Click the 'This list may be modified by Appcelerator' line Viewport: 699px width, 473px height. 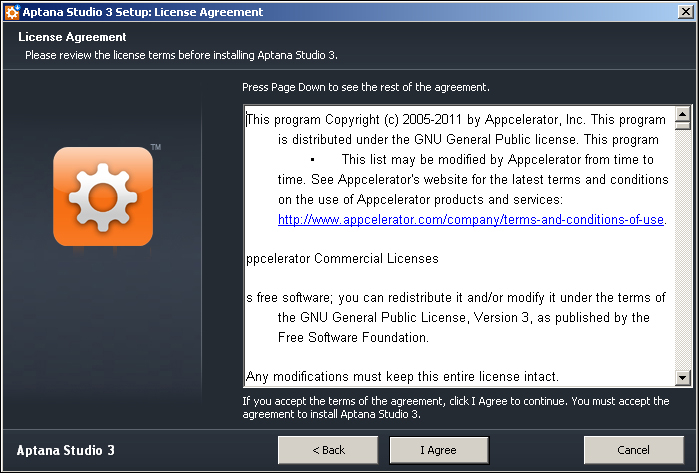click(x=498, y=160)
